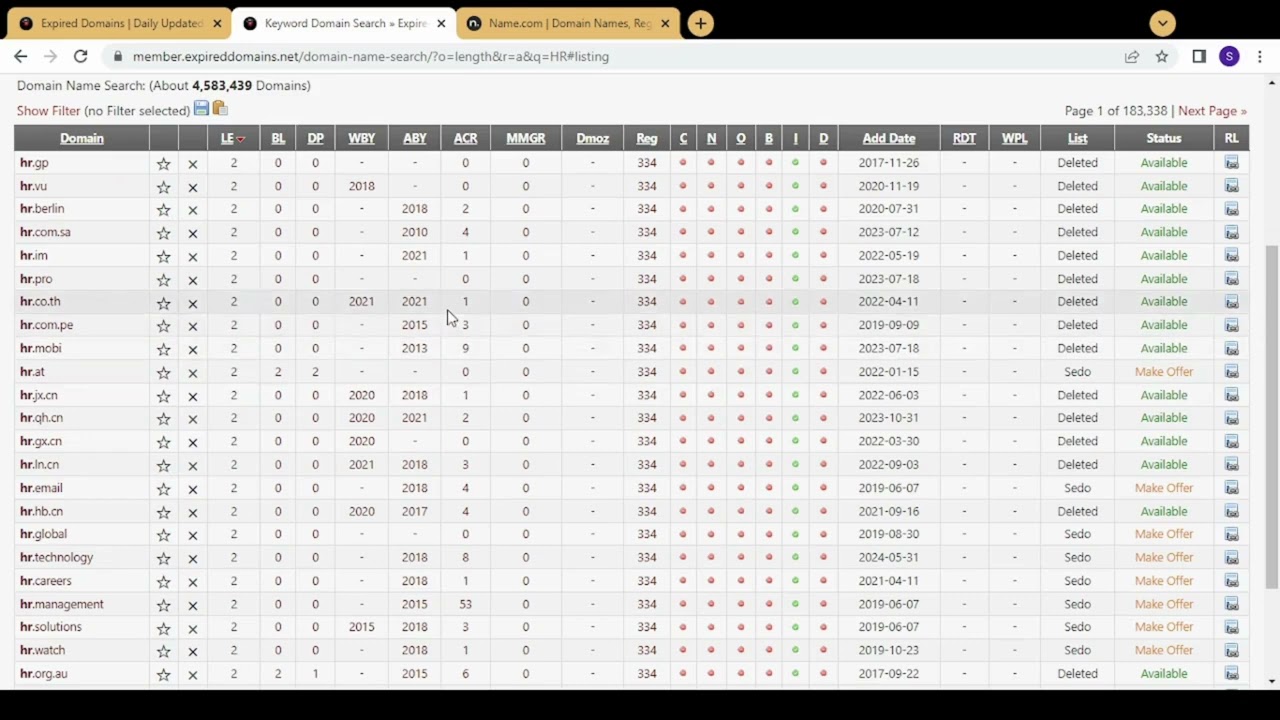
Task: Sort by WBY column header
Action: 361,138
